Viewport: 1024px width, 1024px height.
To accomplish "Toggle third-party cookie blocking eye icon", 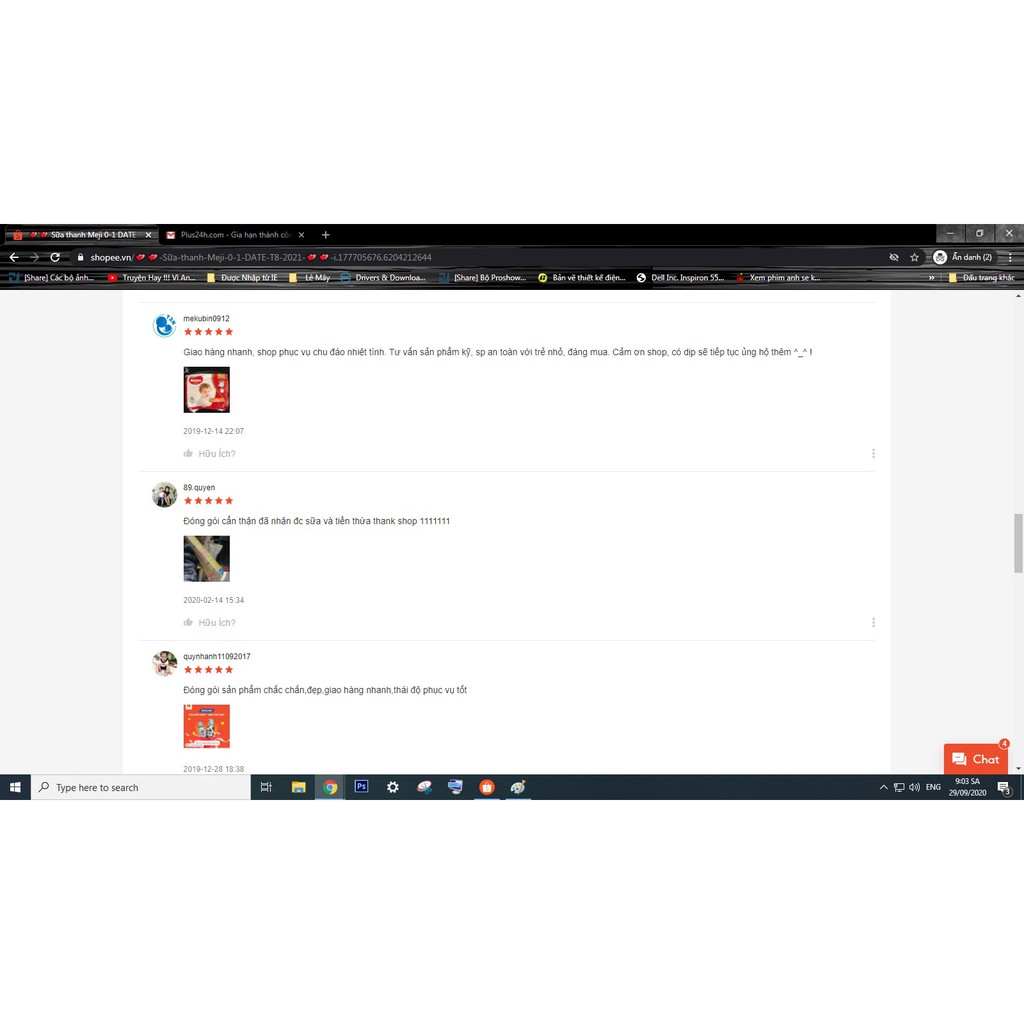I will 893,257.
